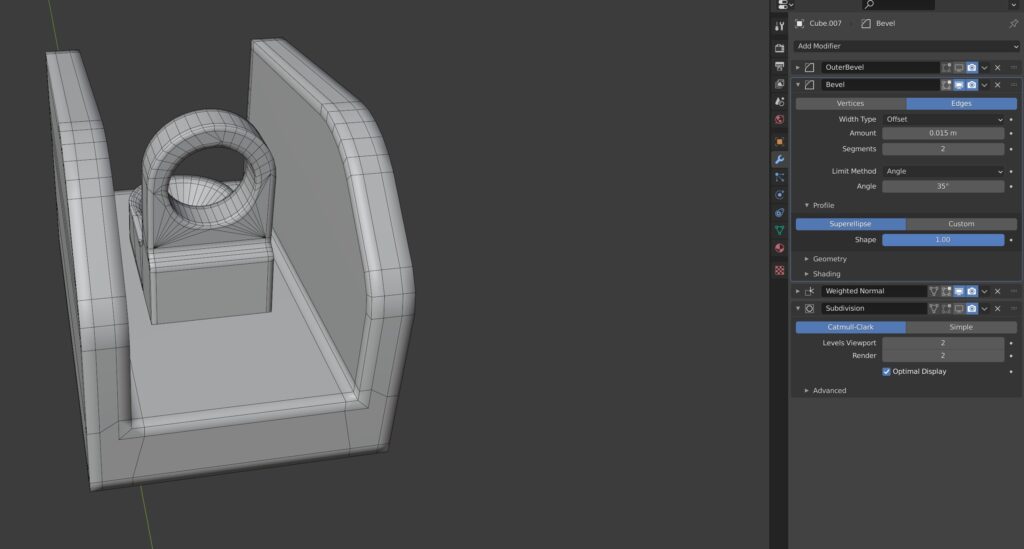Screen dimensions: 1024x549
Task: Expand the Shading subpanel
Action: click(807, 274)
